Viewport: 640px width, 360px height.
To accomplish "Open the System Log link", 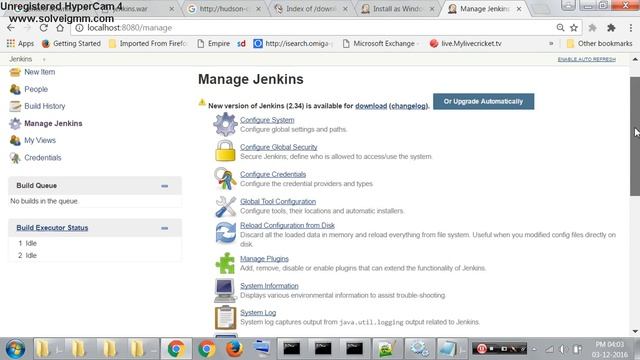I will click(x=258, y=313).
